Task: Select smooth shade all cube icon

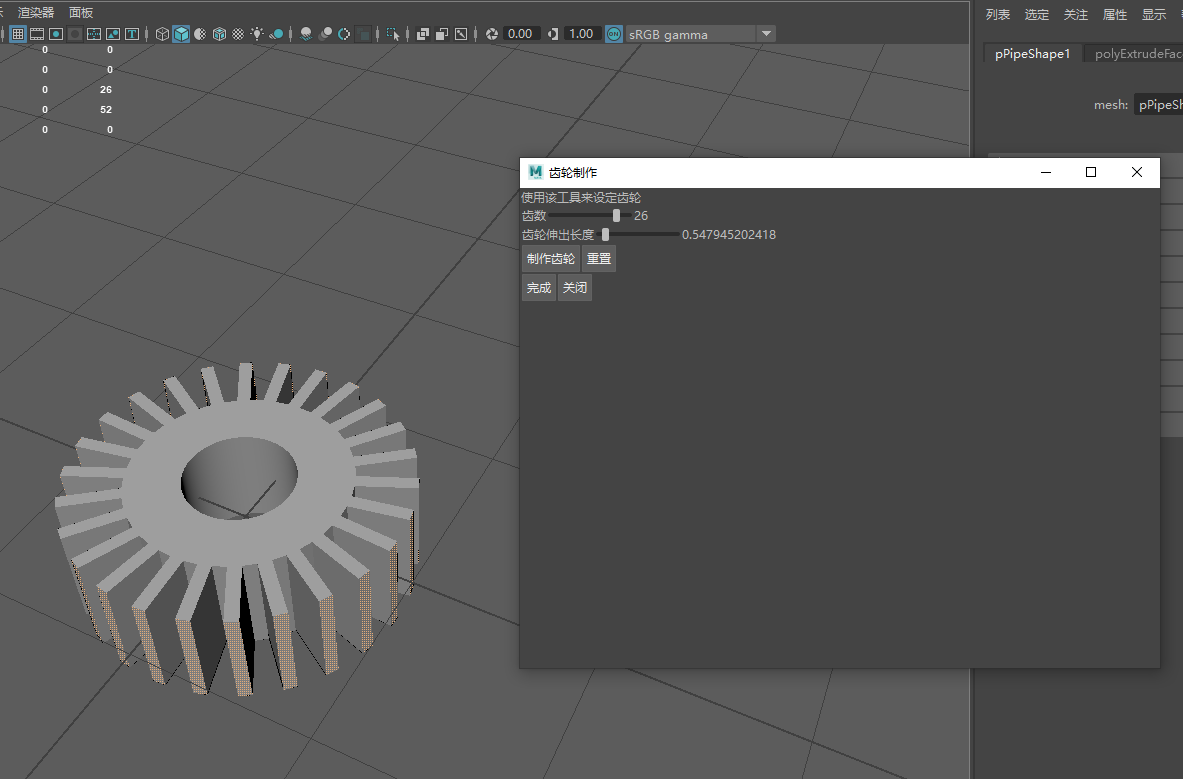Action: pyautogui.click(x=181, y=34)
